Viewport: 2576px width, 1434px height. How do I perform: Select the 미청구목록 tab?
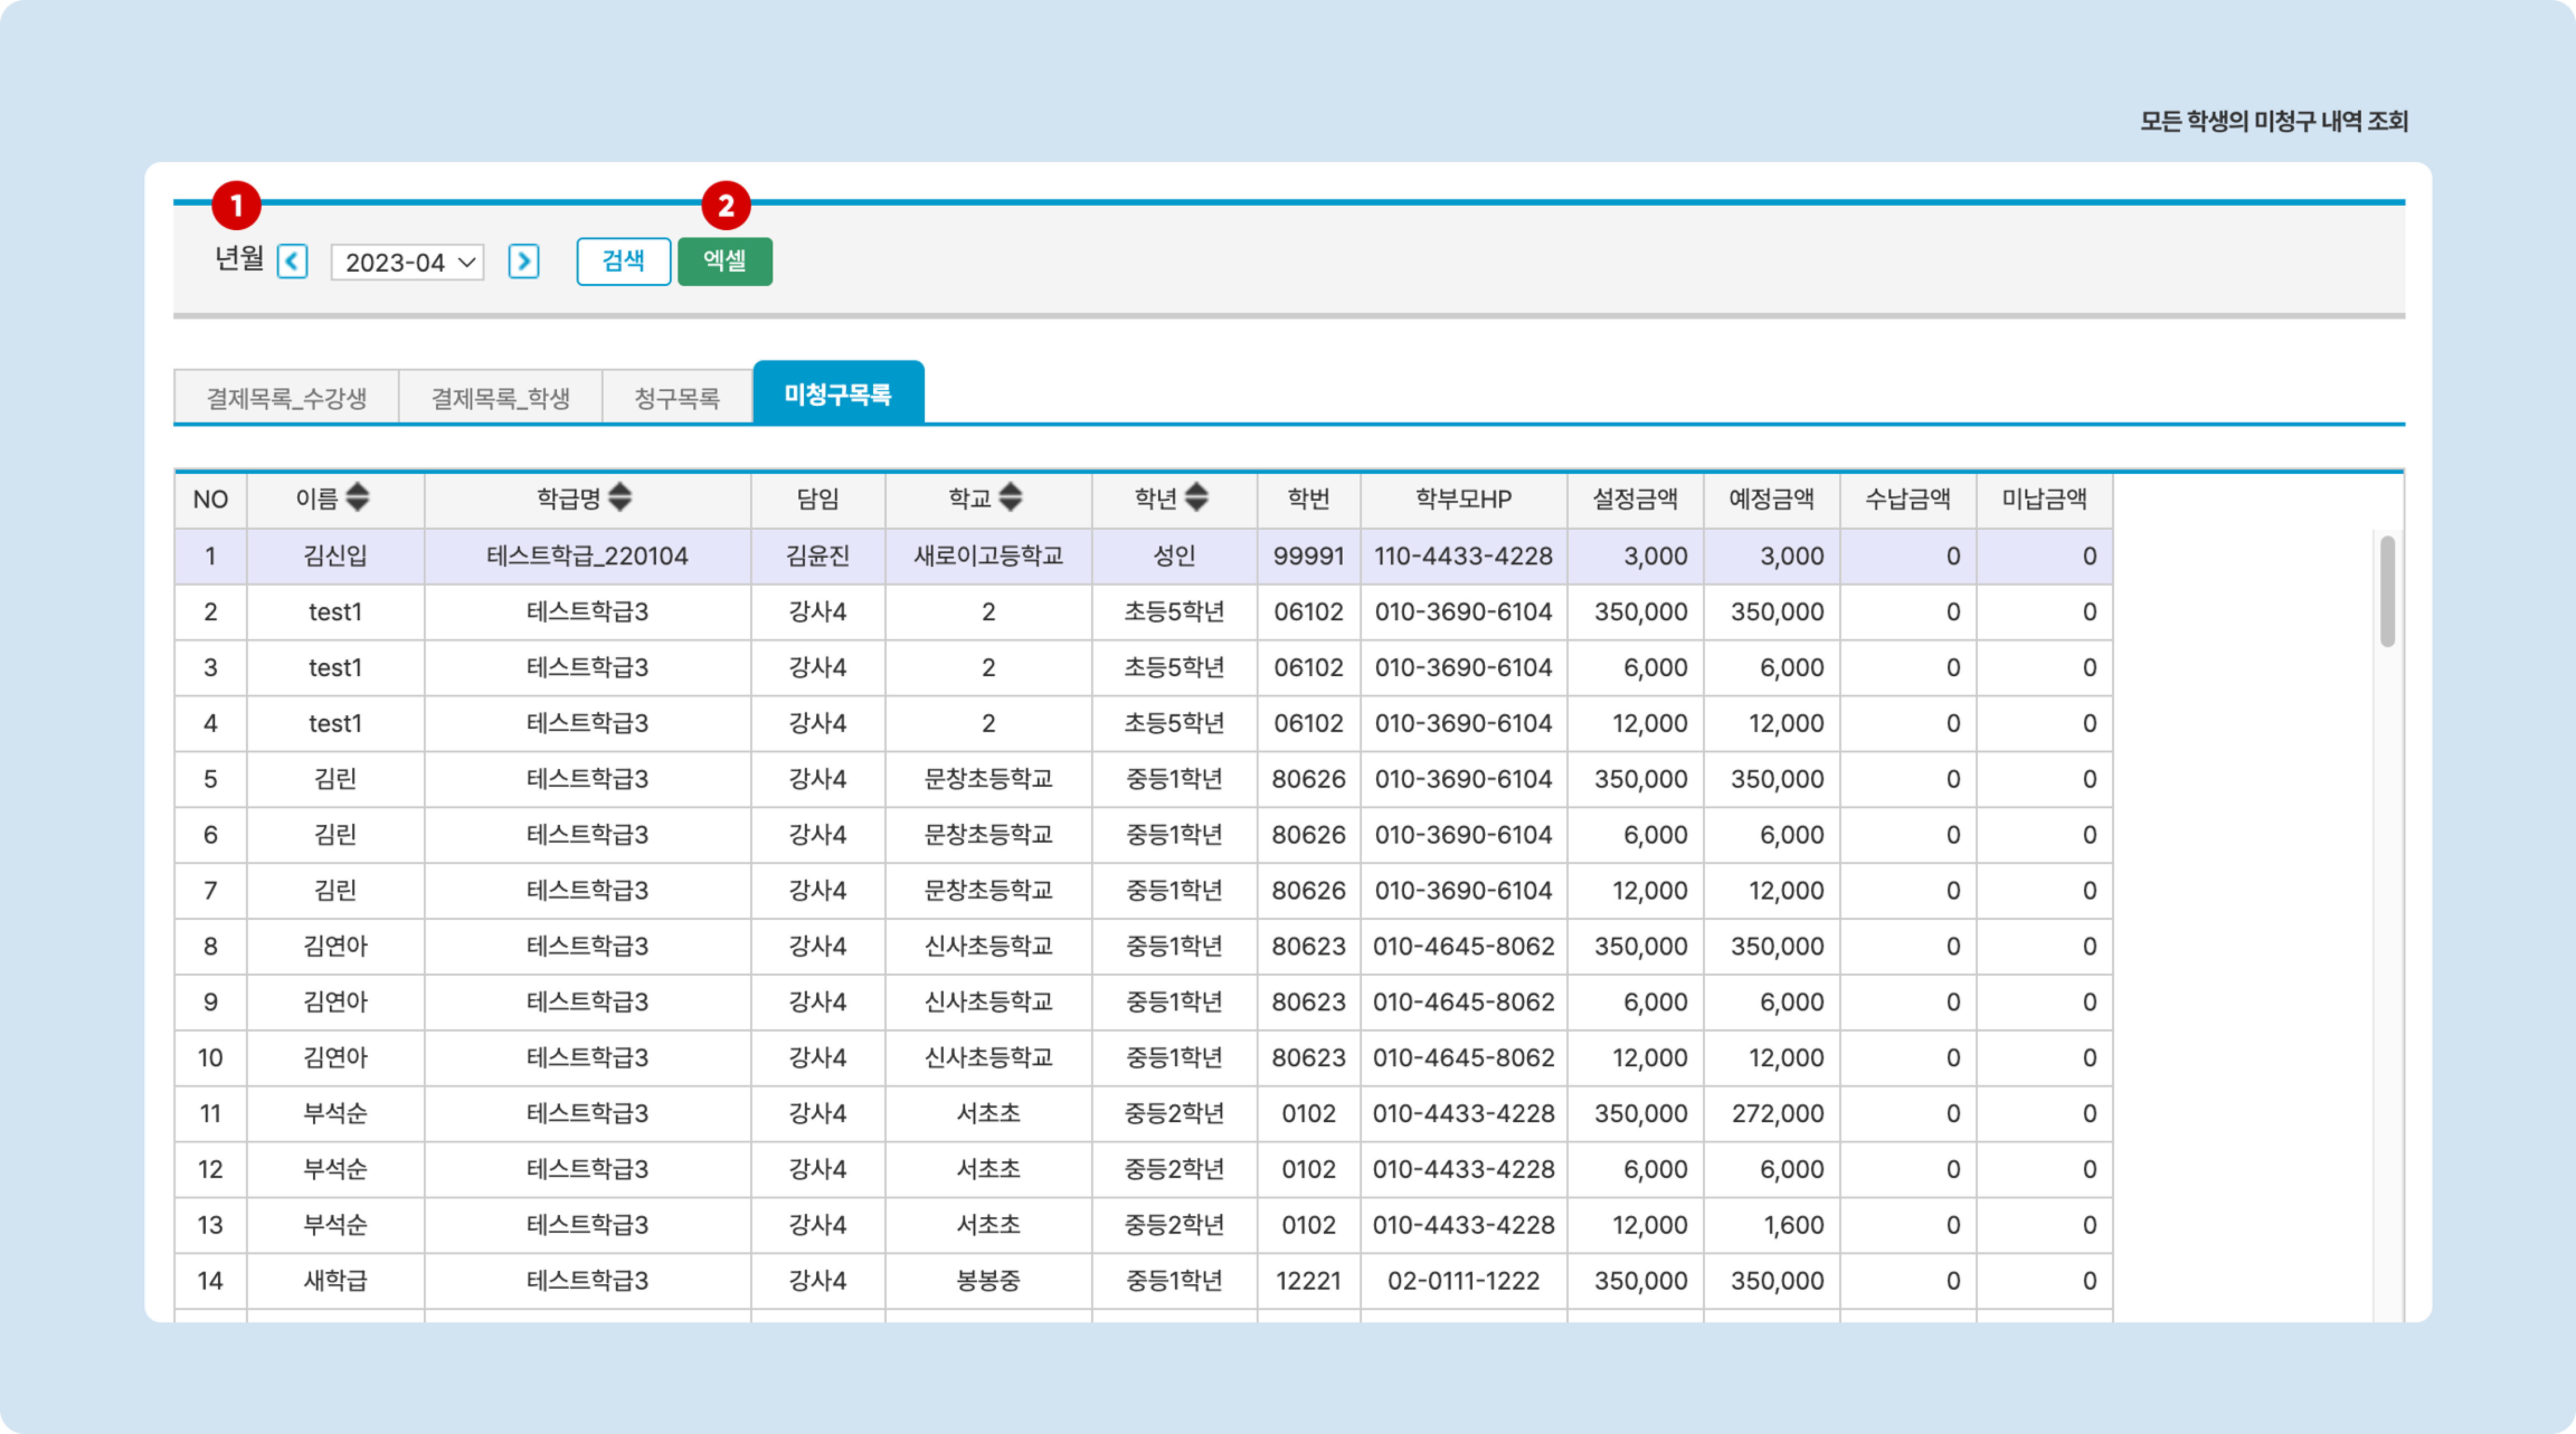tap(838, 394)
